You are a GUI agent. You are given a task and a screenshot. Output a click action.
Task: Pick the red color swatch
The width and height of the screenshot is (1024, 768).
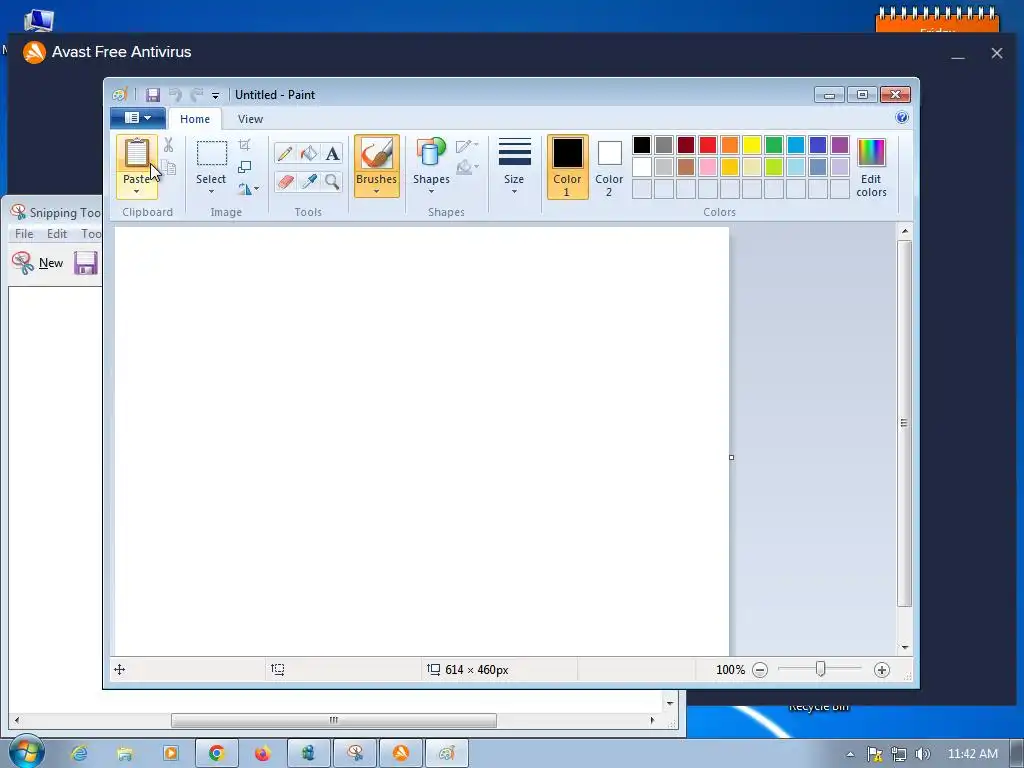[x=708, y=144]
